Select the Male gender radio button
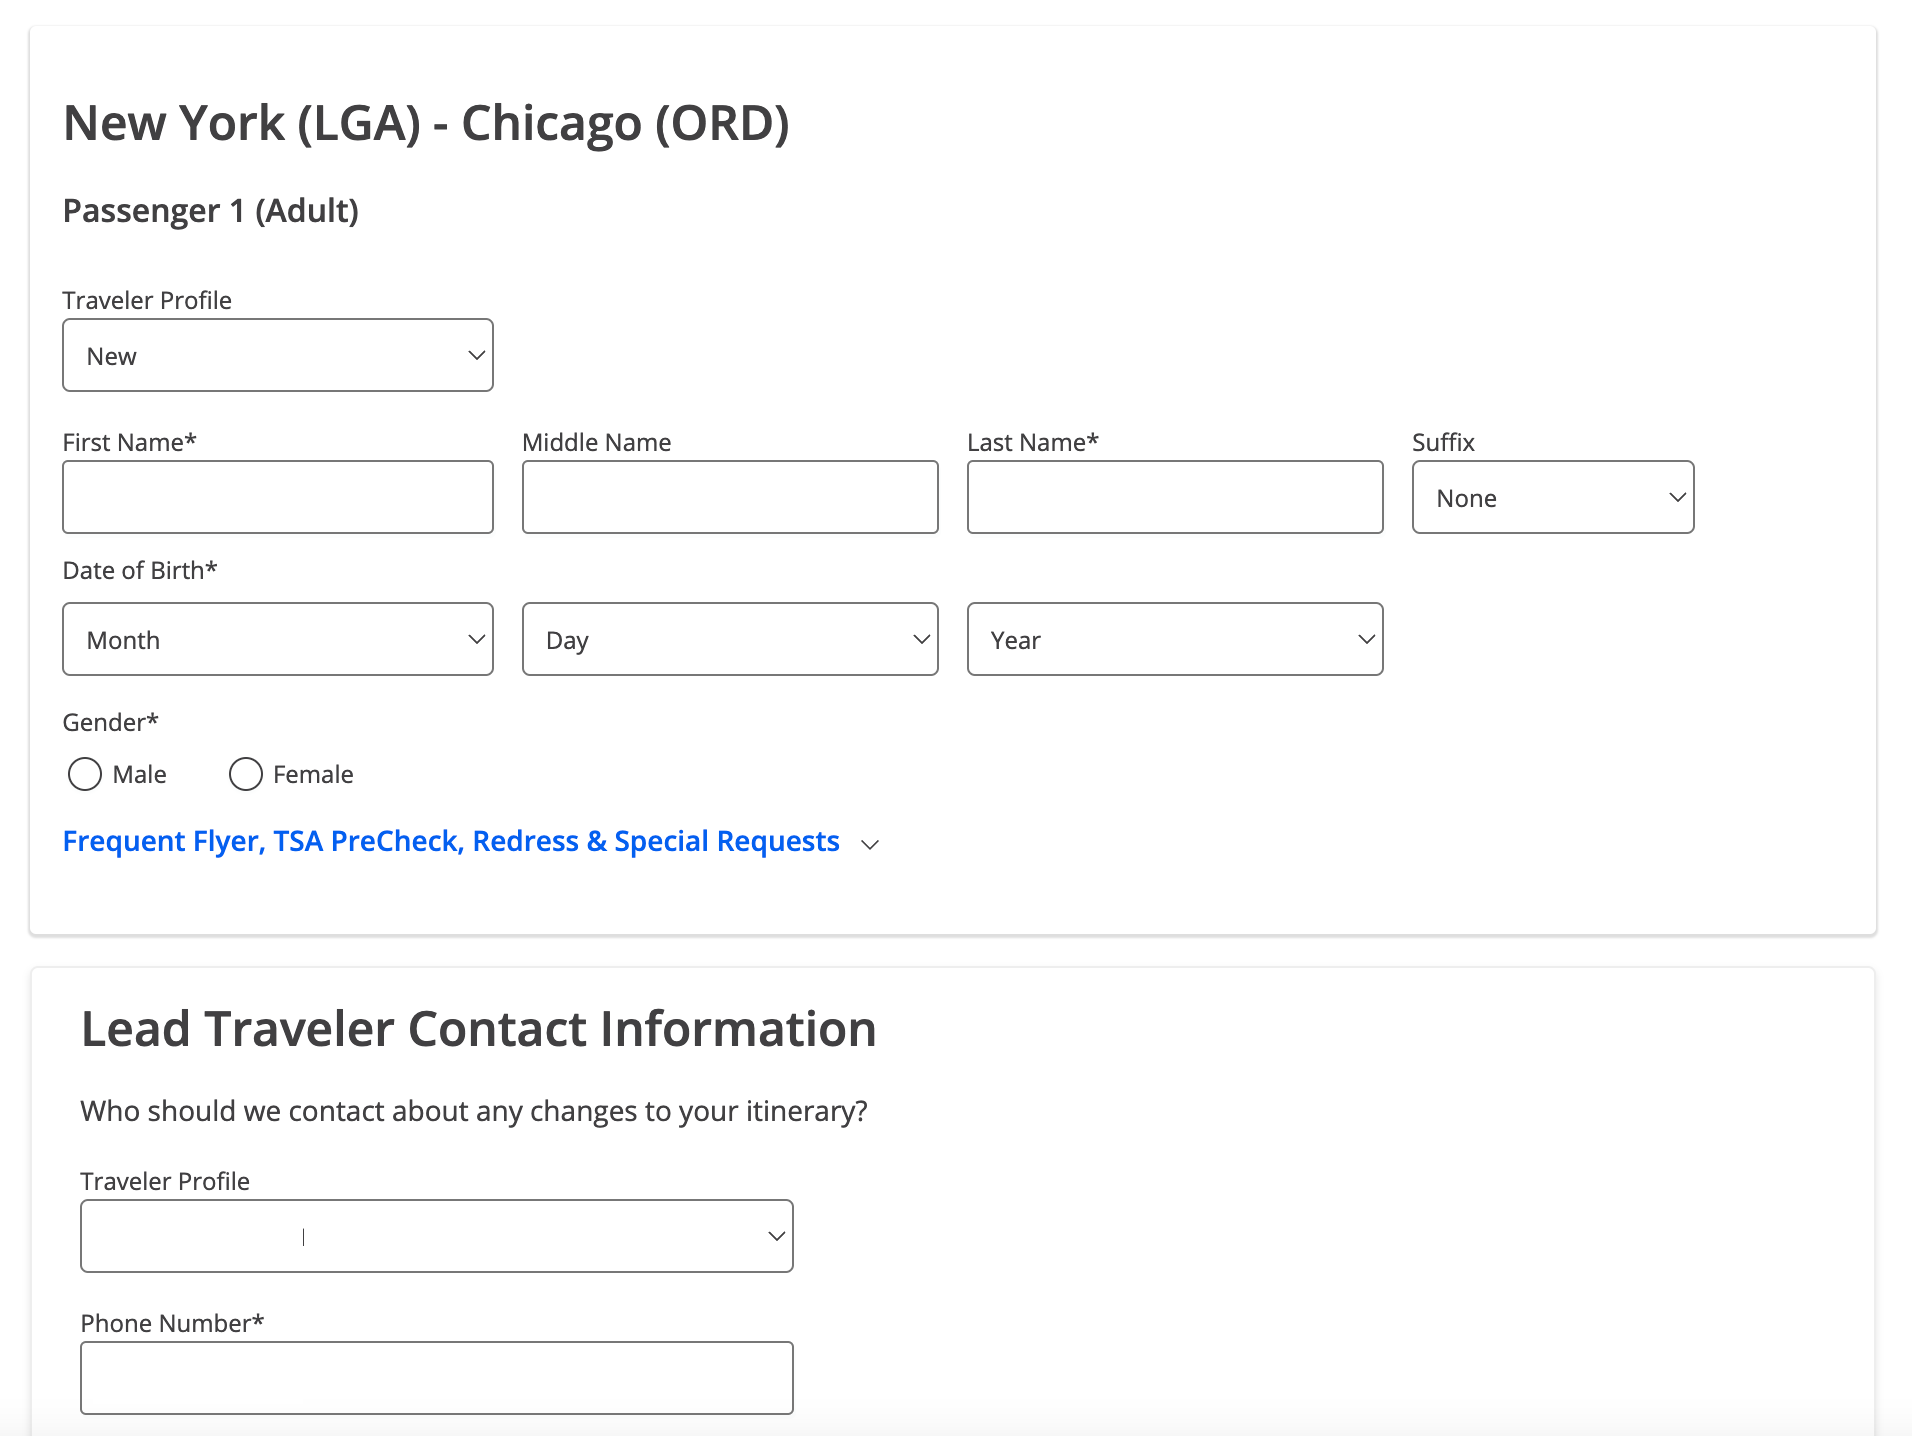 85,774
